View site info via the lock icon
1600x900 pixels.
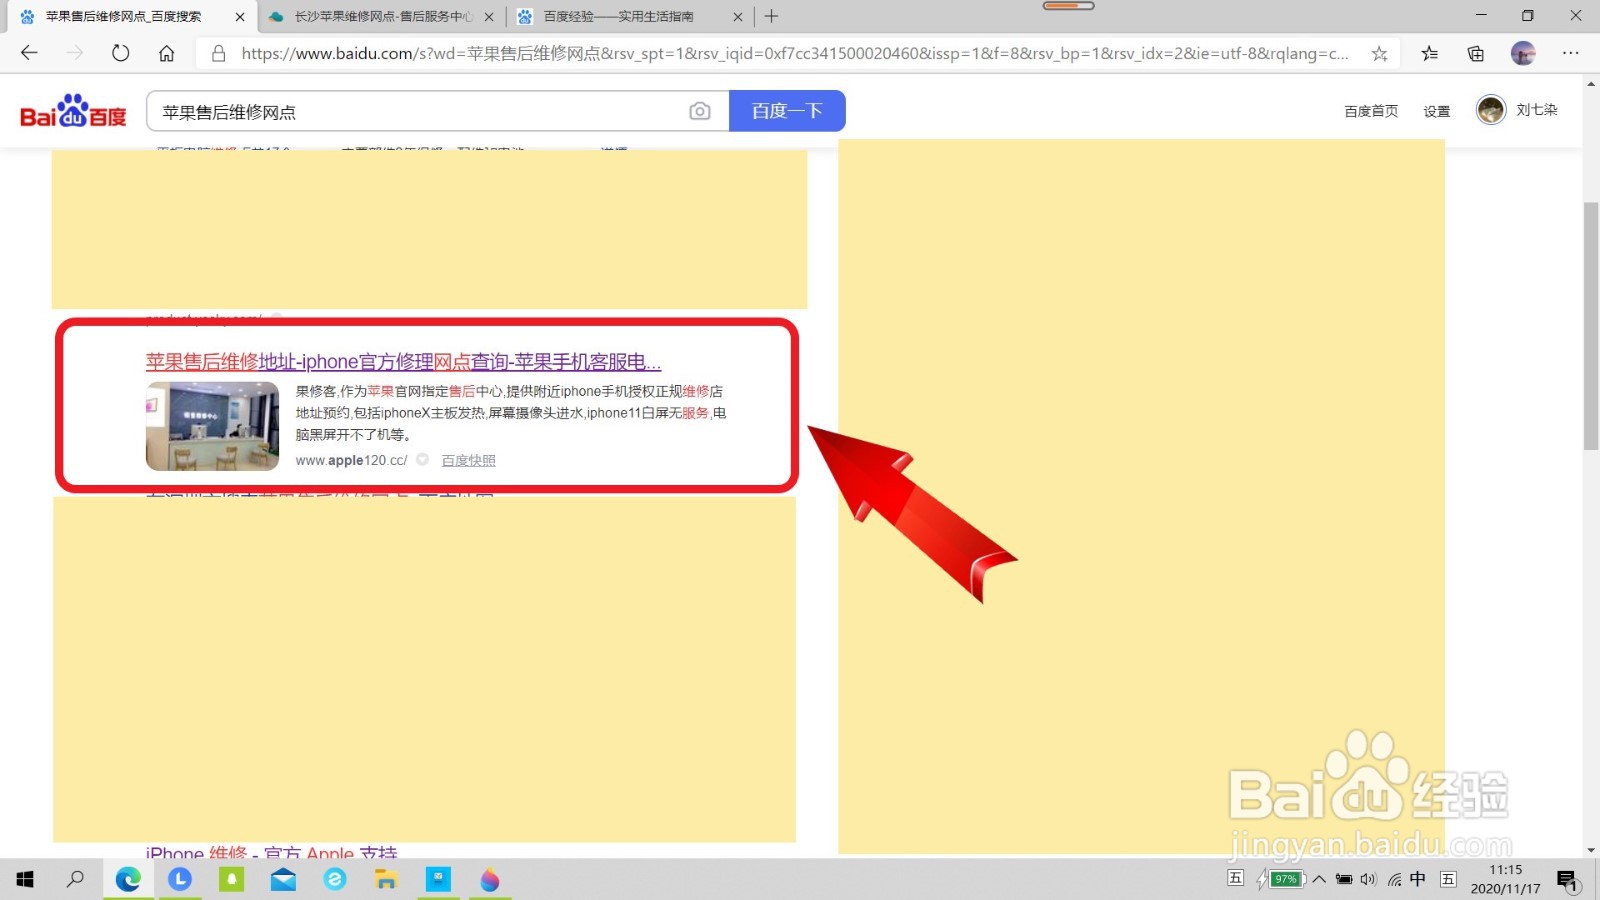218,53
